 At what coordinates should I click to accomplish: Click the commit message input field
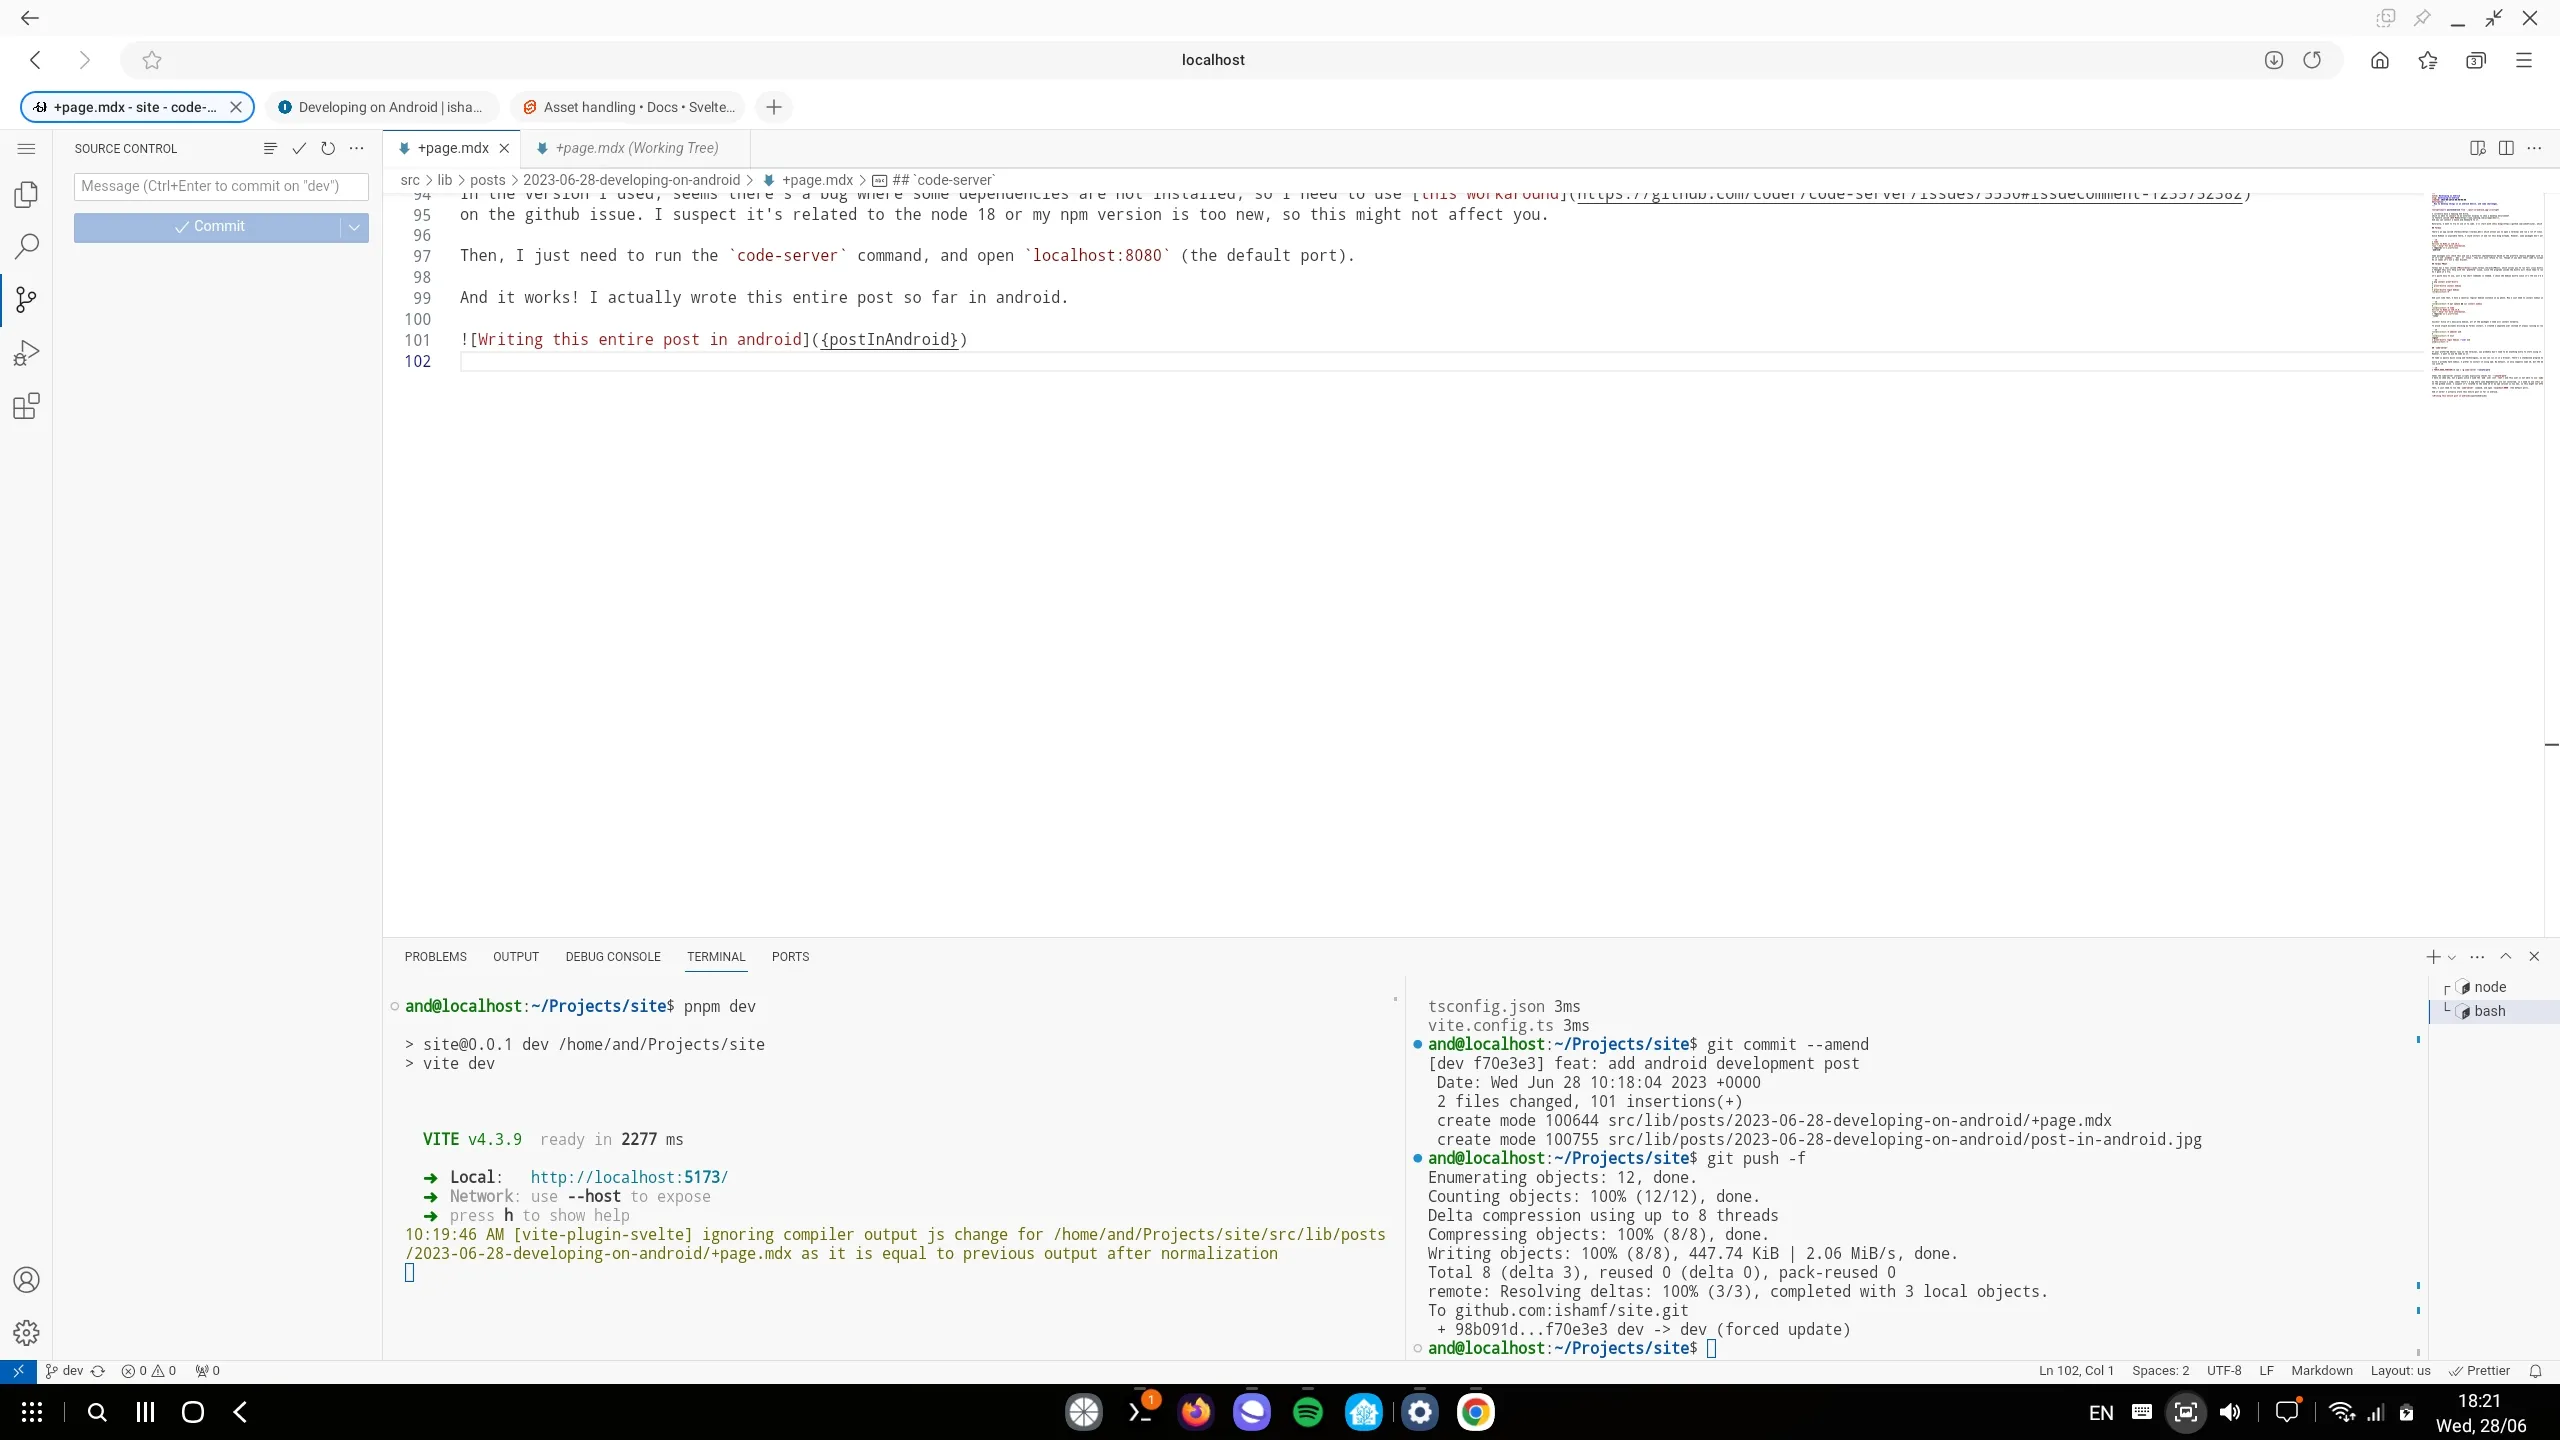221,187
